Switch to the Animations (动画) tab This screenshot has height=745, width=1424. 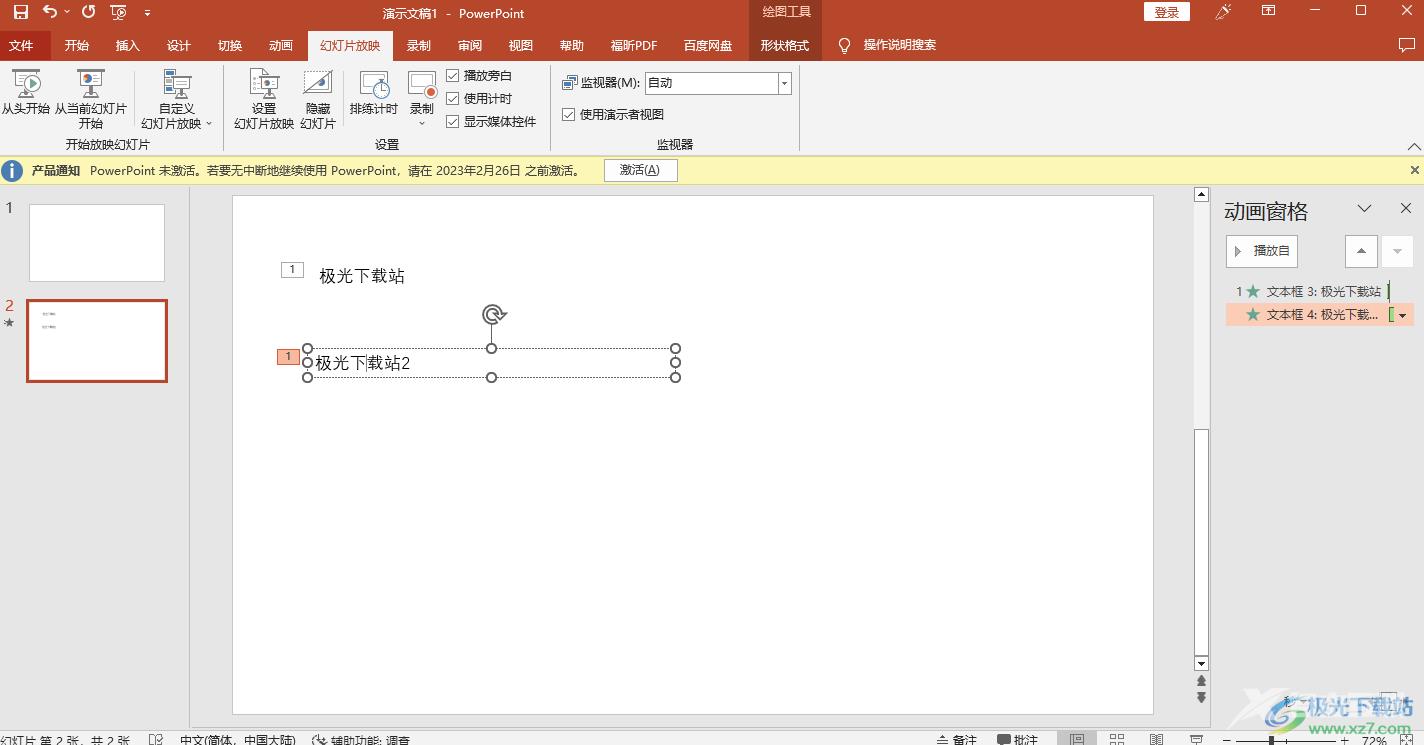click(x=281, y=46)
